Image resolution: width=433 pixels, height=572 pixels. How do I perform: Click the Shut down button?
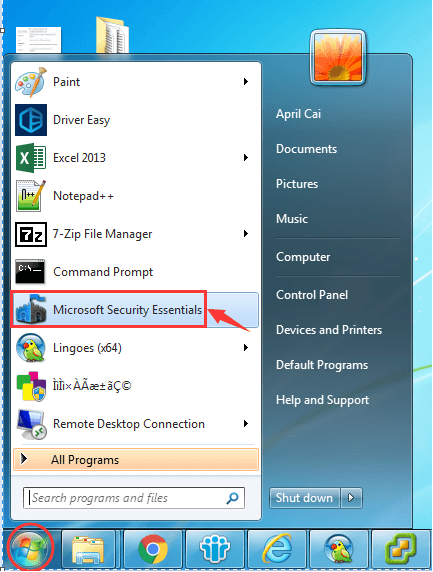(305, 498)
